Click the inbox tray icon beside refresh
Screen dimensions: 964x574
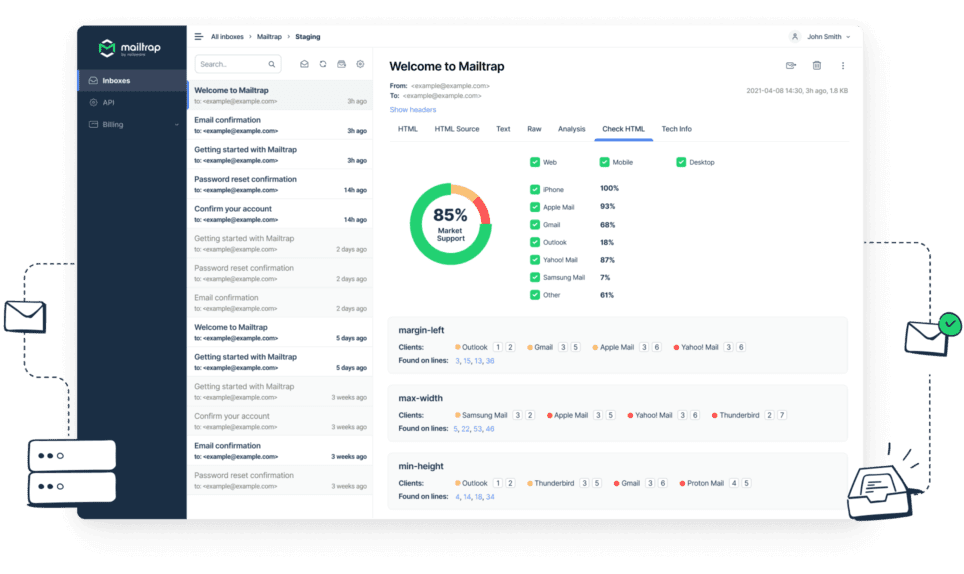pos(341,64)
